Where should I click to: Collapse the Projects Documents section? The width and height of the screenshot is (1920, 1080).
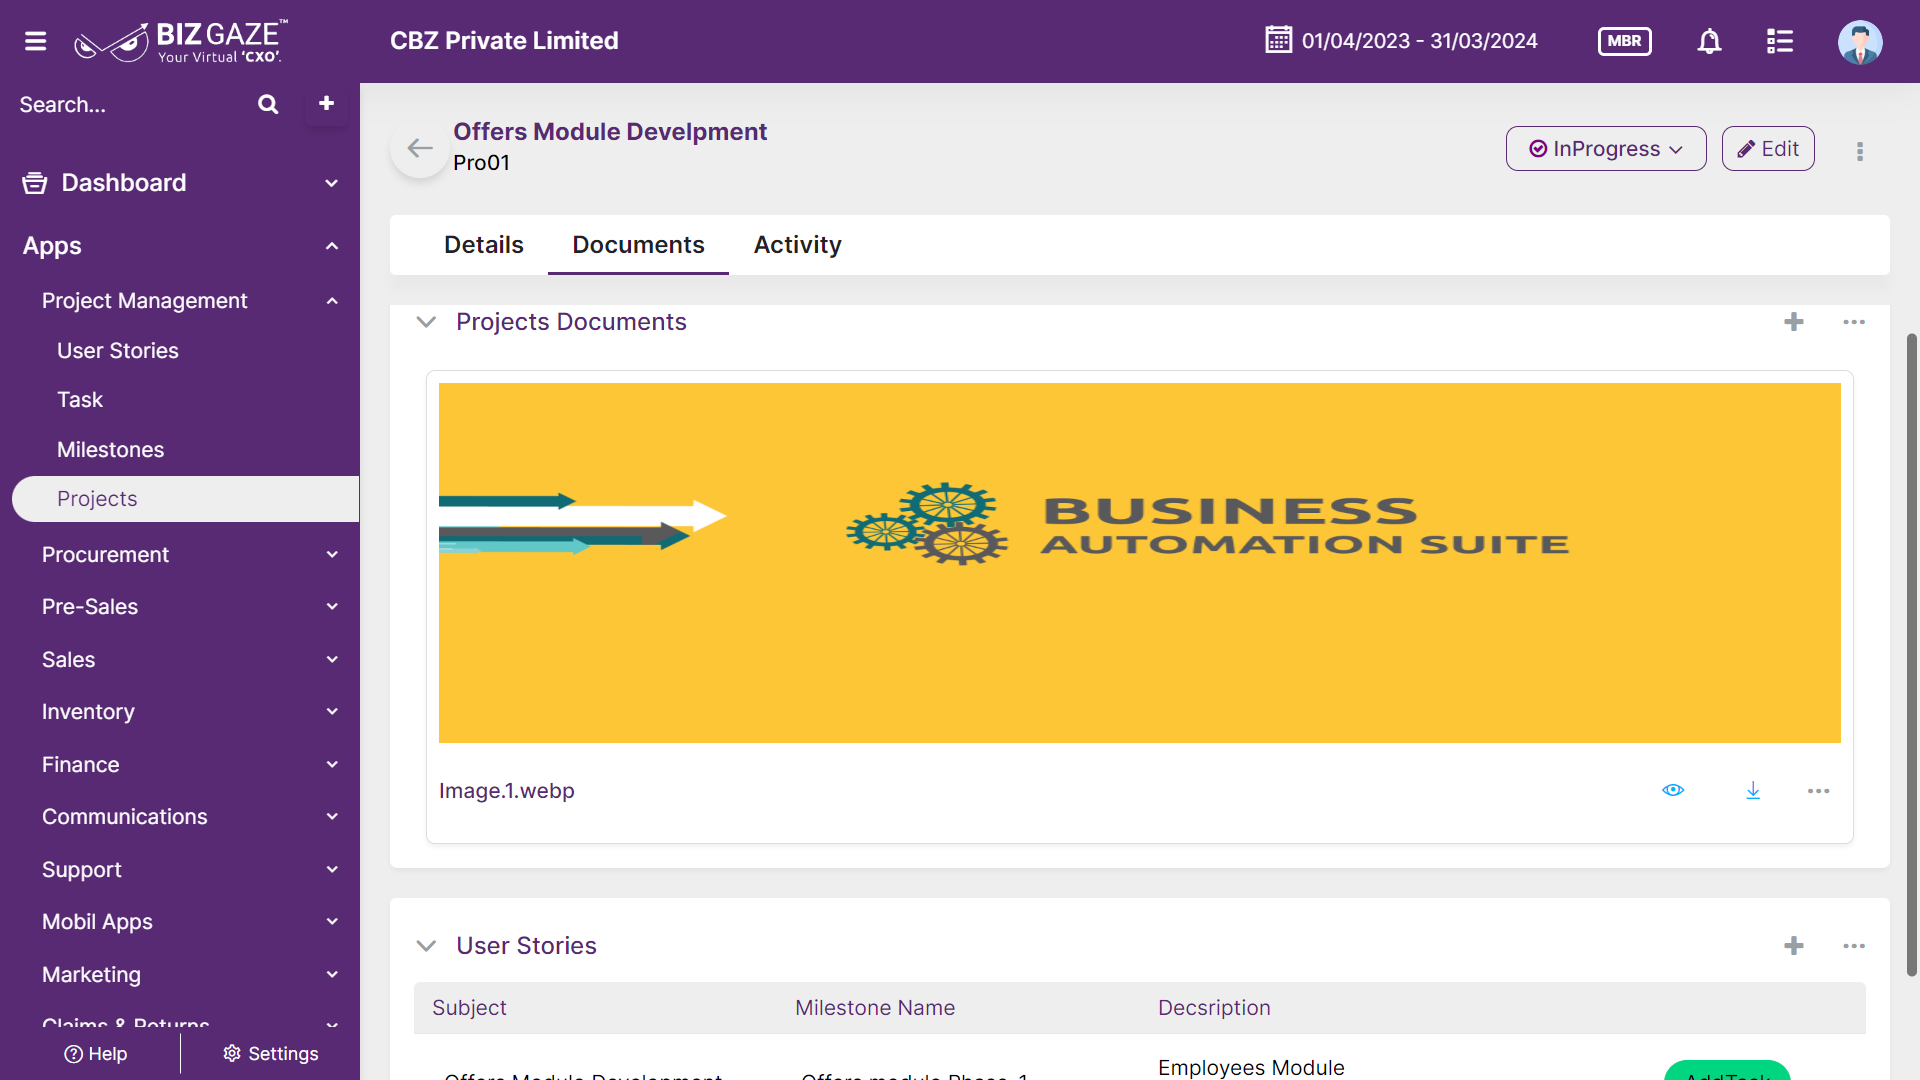point(426,322)
